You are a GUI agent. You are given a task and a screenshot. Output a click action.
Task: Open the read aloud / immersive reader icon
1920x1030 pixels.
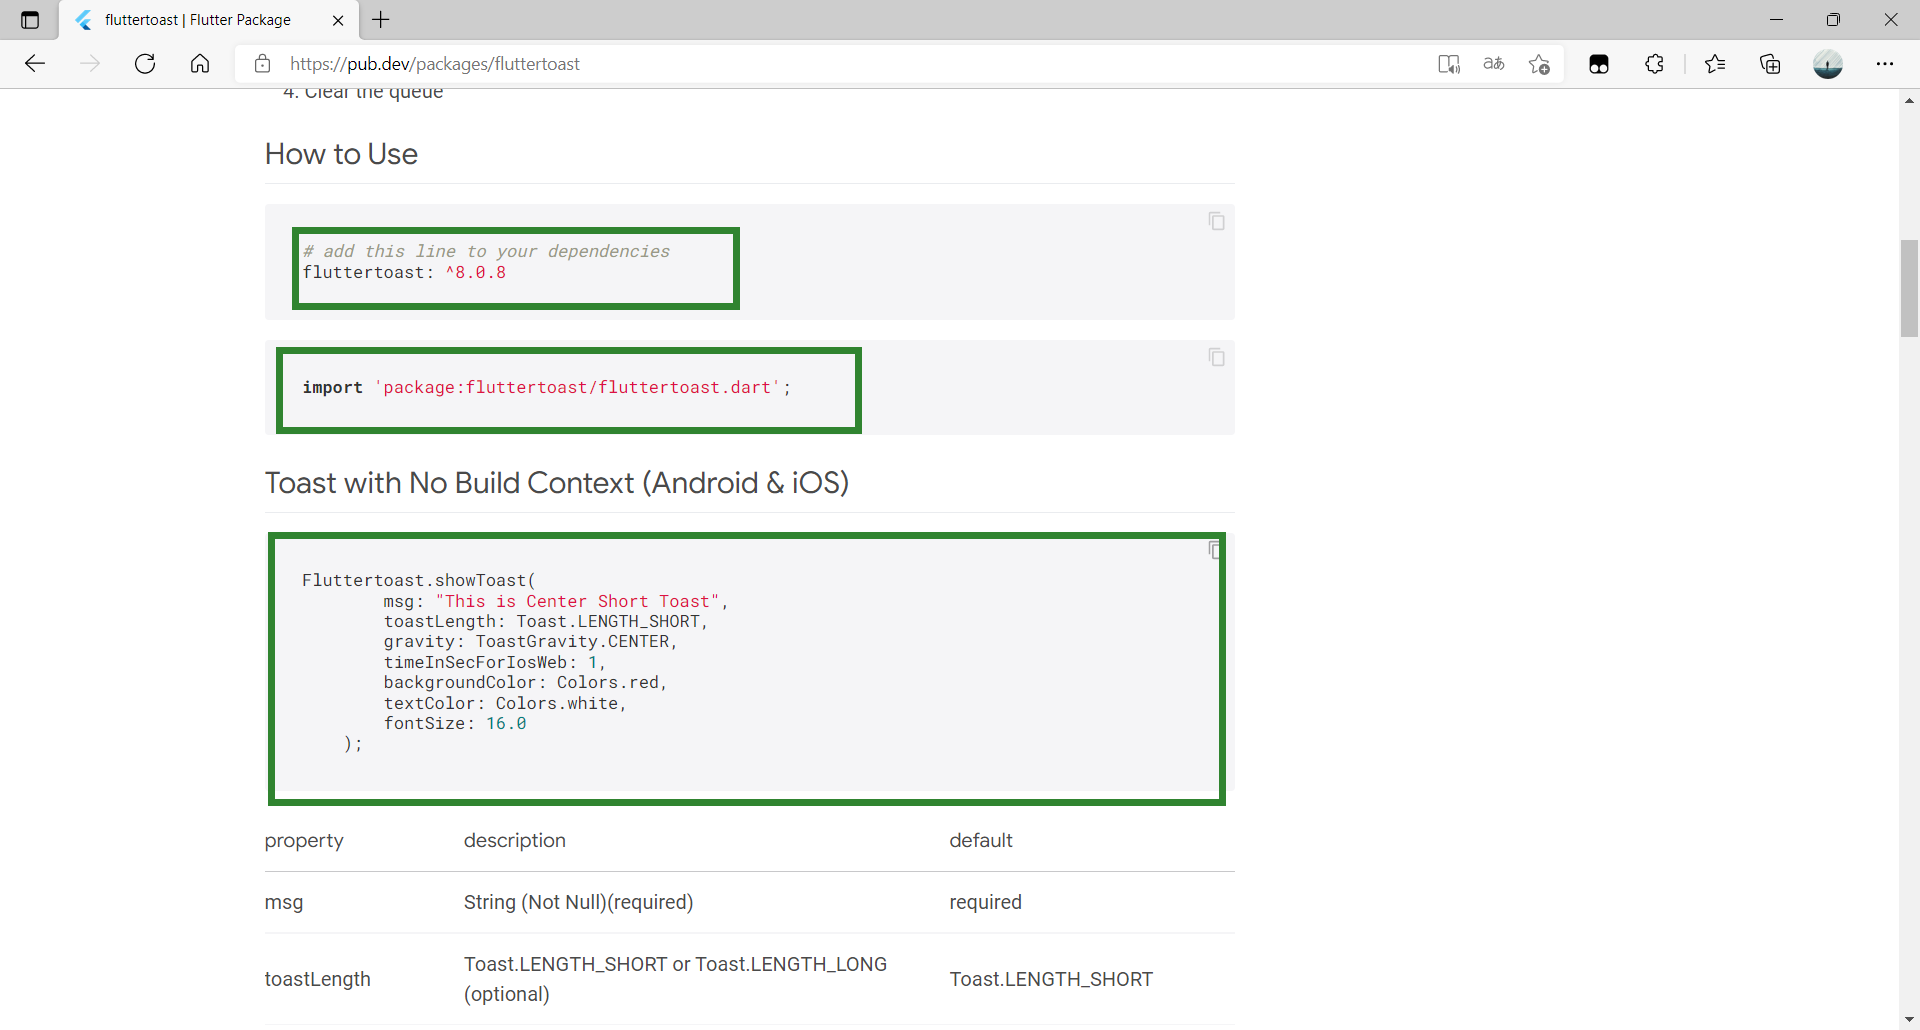[1449, 64]
